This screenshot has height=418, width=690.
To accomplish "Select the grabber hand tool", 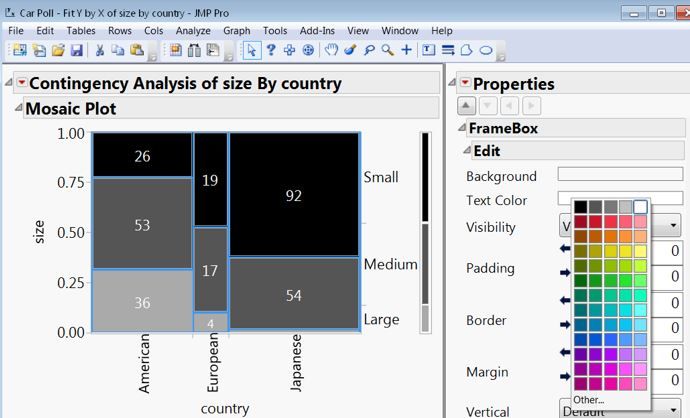I will click(331, 50).
